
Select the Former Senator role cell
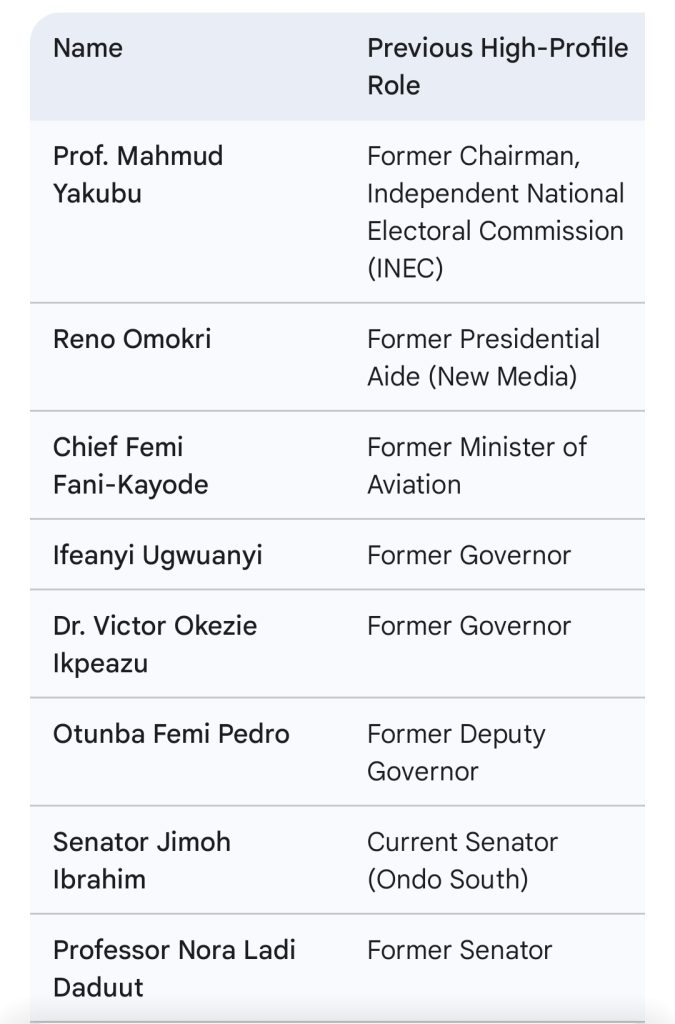pos(459,950)
